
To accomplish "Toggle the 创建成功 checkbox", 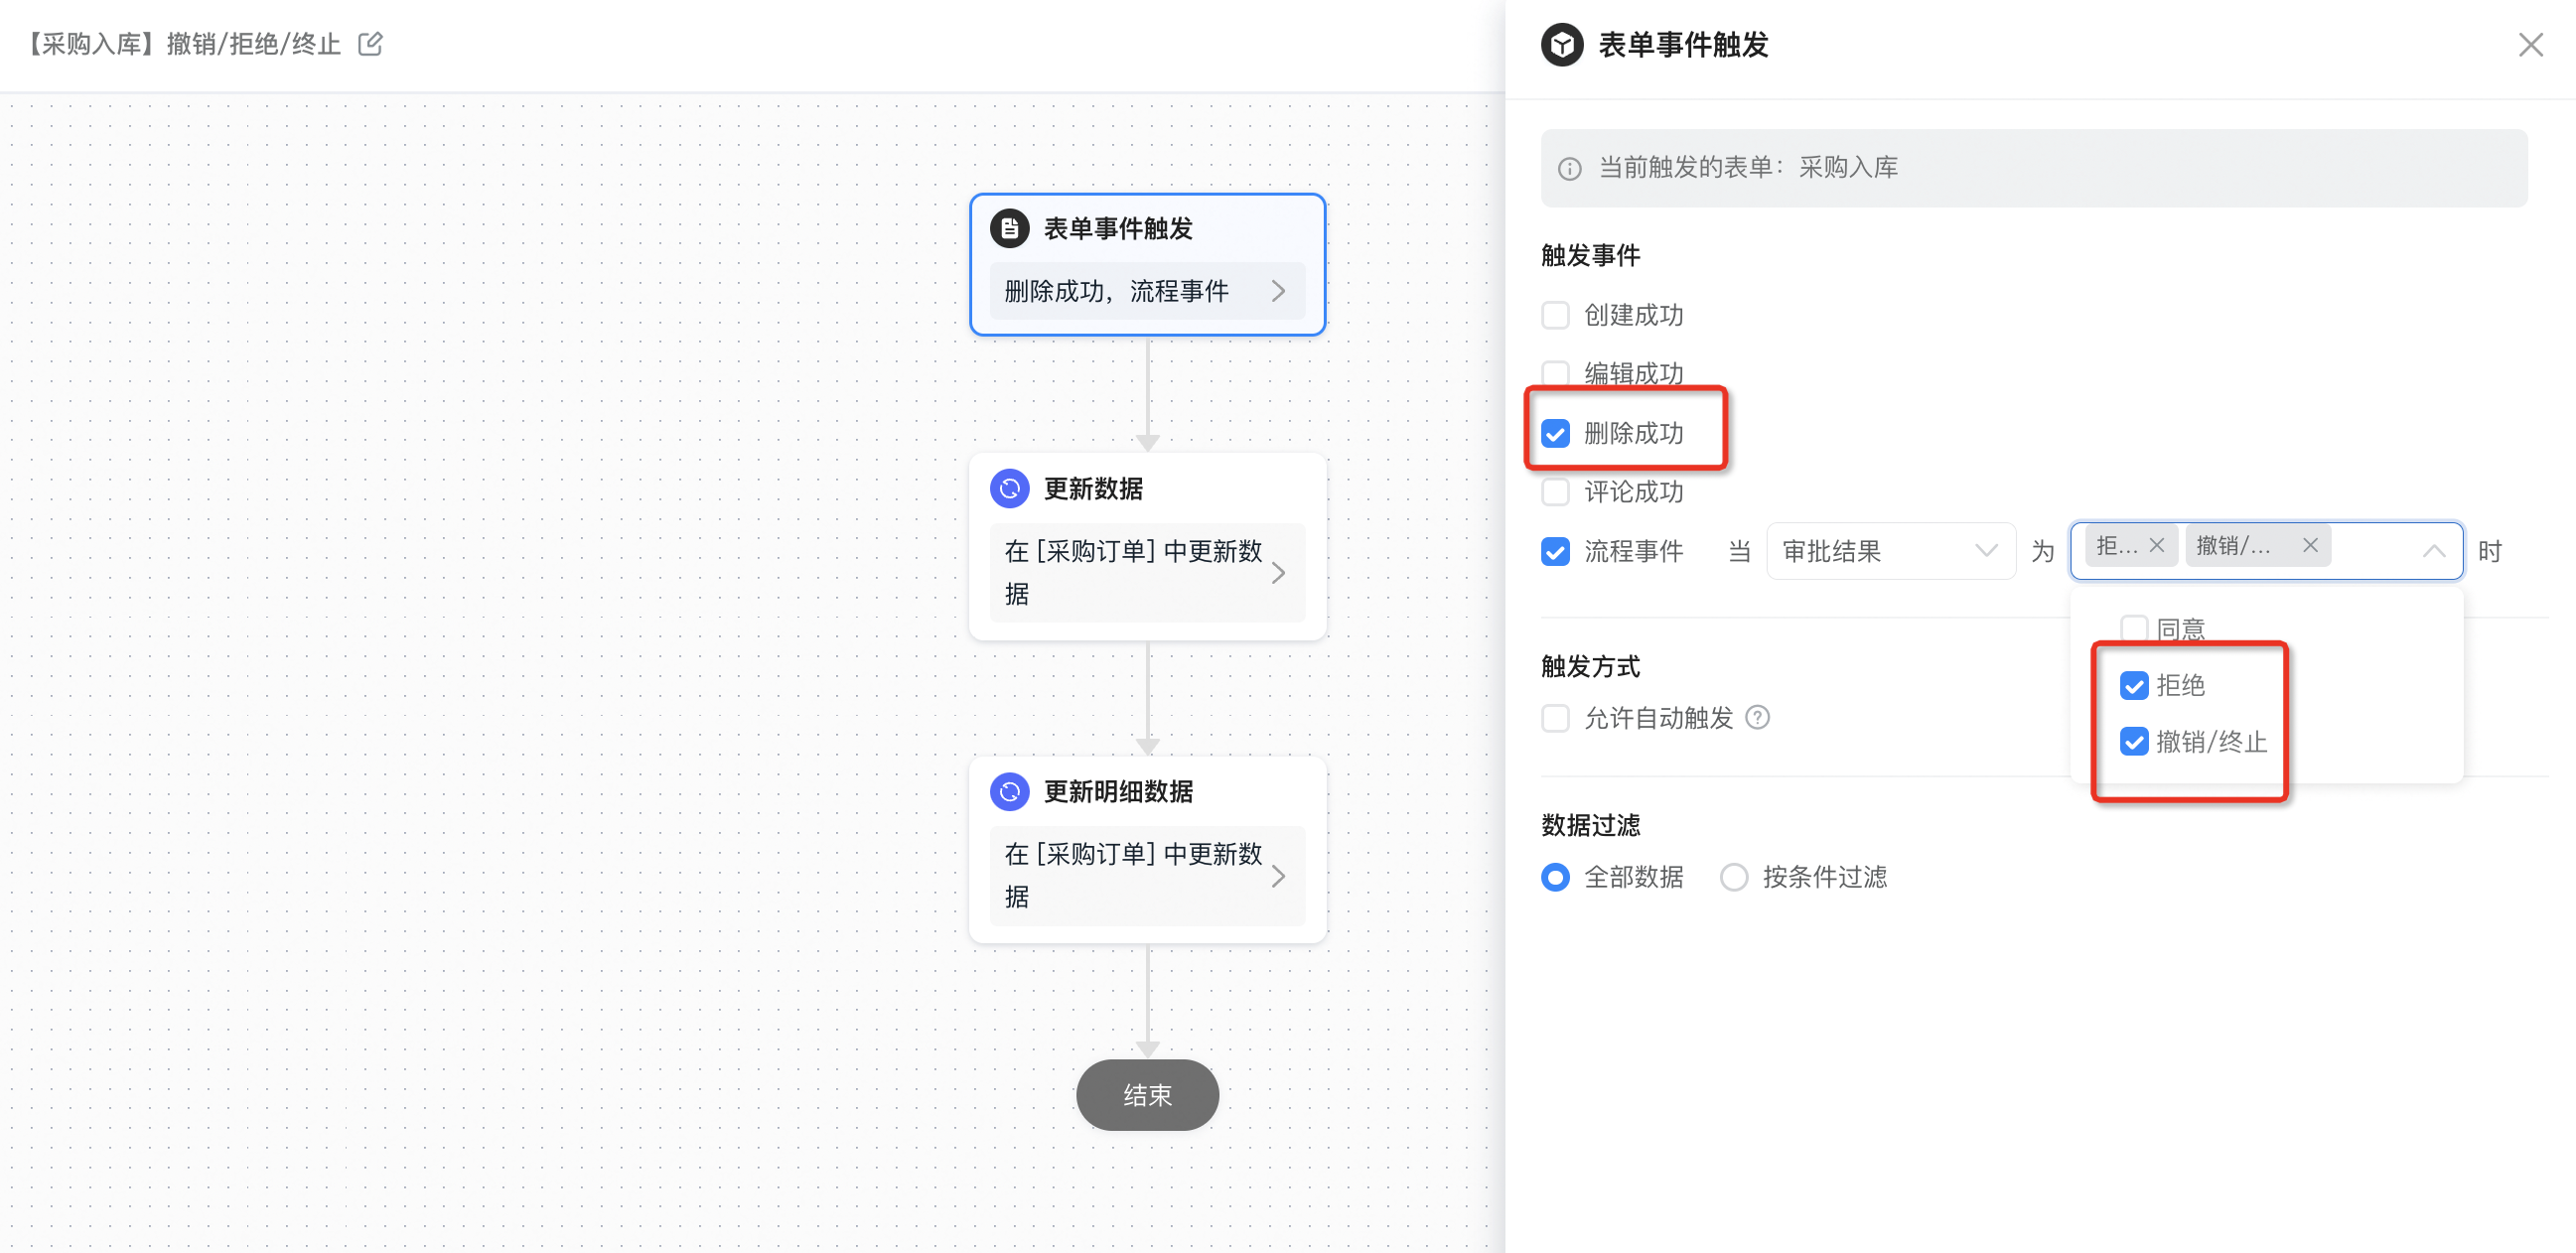I will point(1555,315).
